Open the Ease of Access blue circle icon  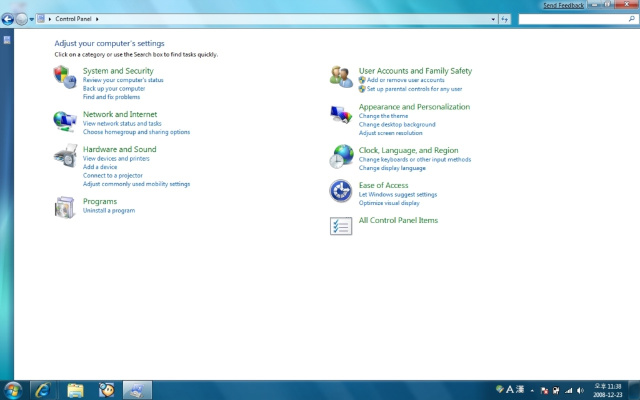pos(341,191)
